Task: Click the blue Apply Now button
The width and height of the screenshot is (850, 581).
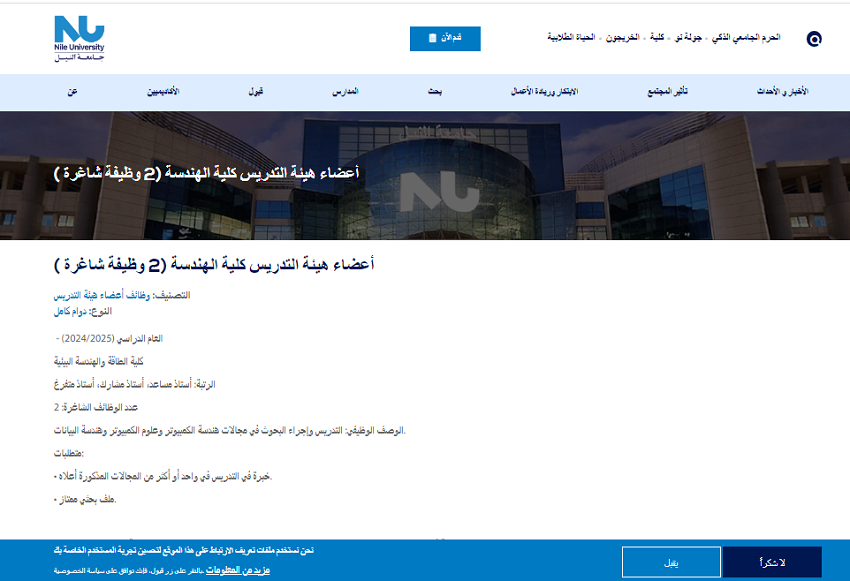Action: 445,38
